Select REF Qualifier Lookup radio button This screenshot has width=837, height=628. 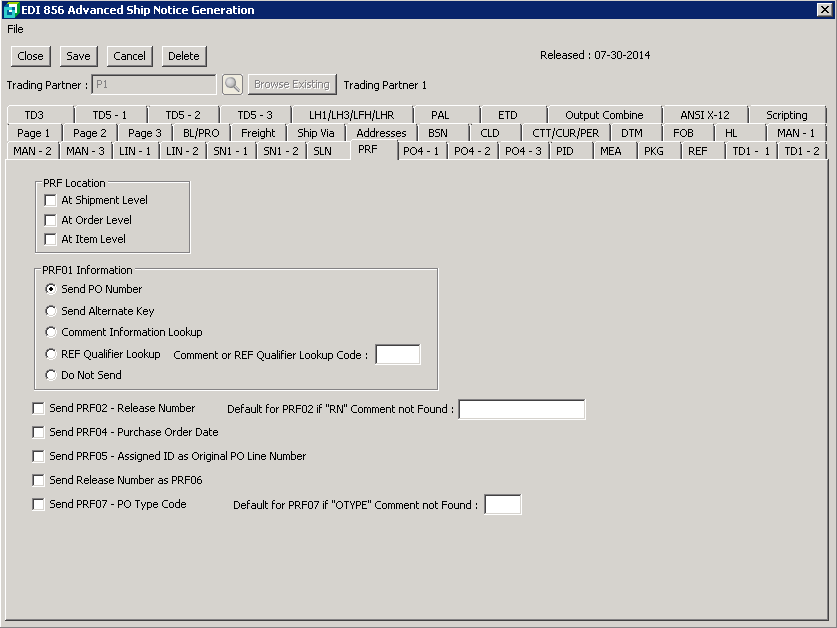point(51,354)
